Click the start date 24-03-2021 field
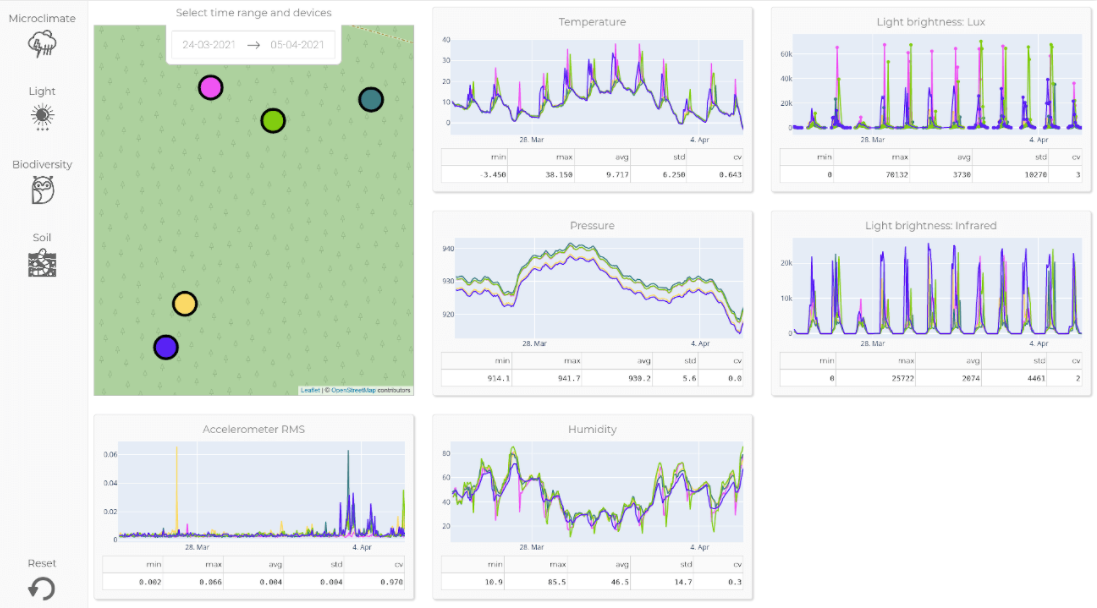Screen dimensions: 1097x608 [x=209, y=45]
